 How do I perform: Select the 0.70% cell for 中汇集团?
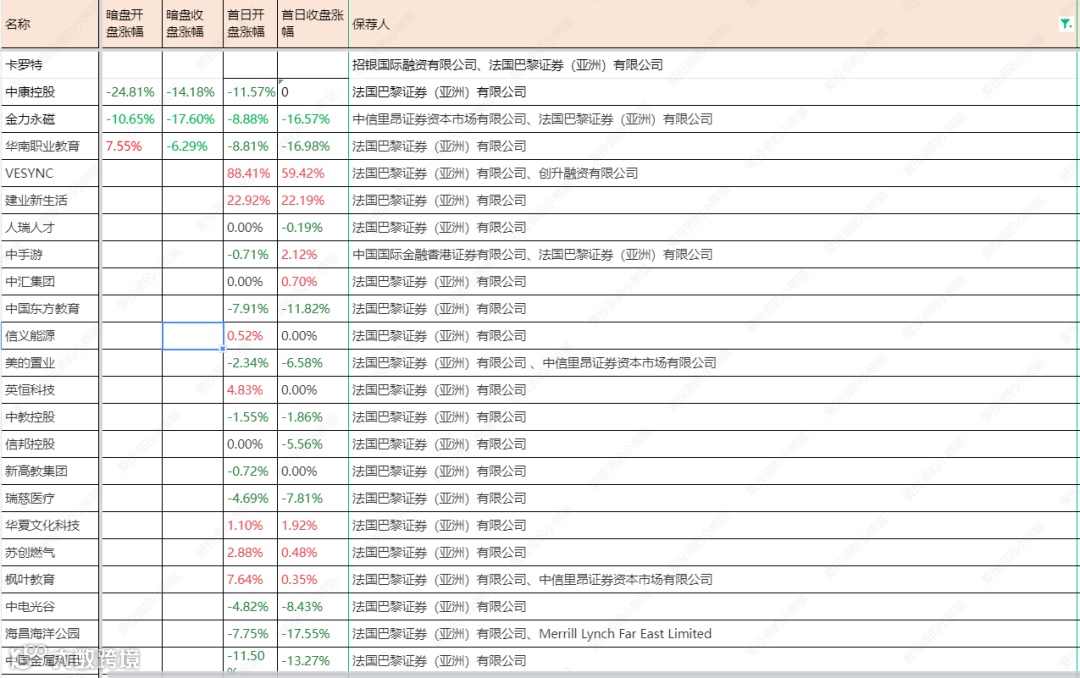[313, 282]
